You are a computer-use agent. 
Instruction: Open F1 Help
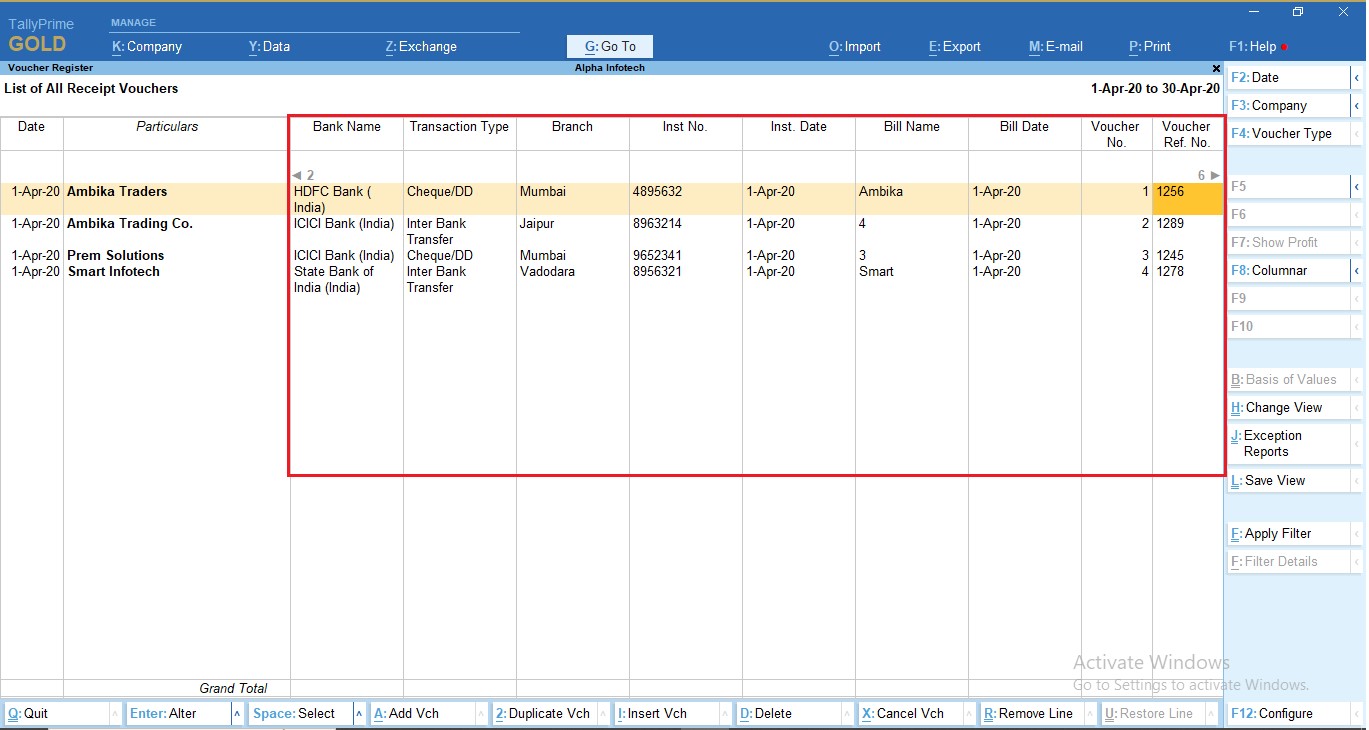(x=1252, y=47)
